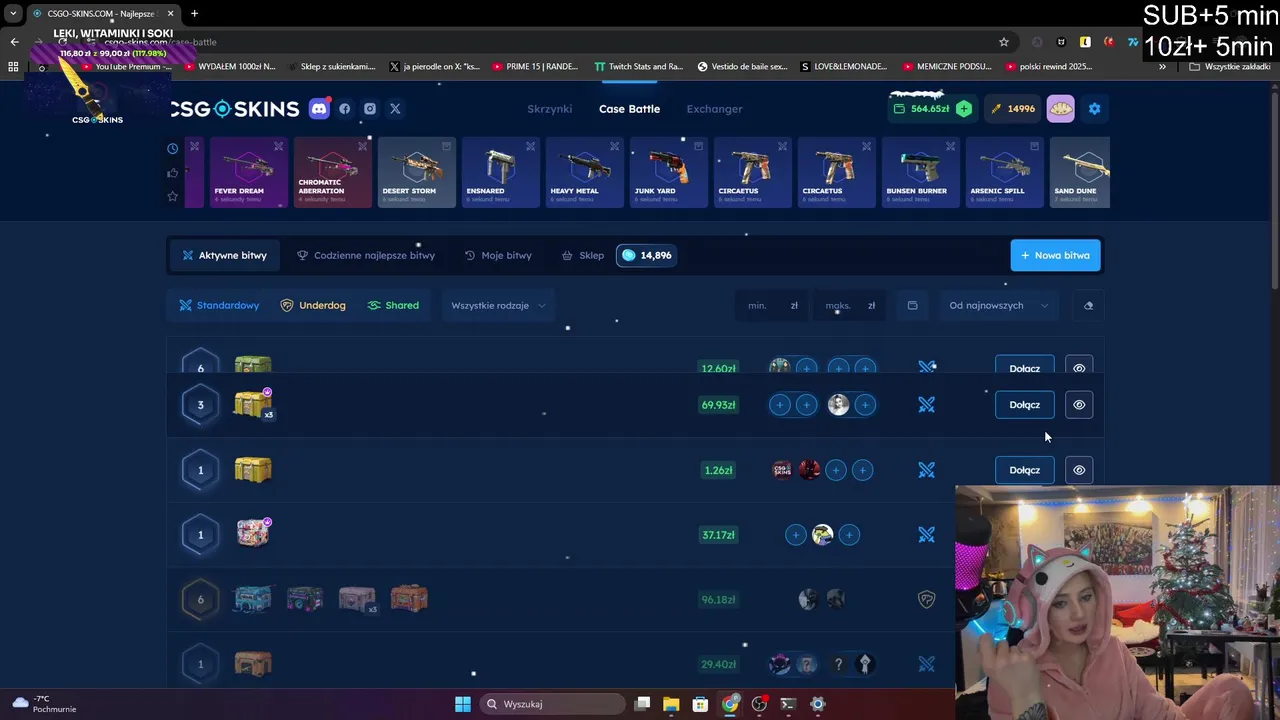1280x720 pixels.
Task: Click the yellow case in the 1.26zł battle
Action: [253, 470]
